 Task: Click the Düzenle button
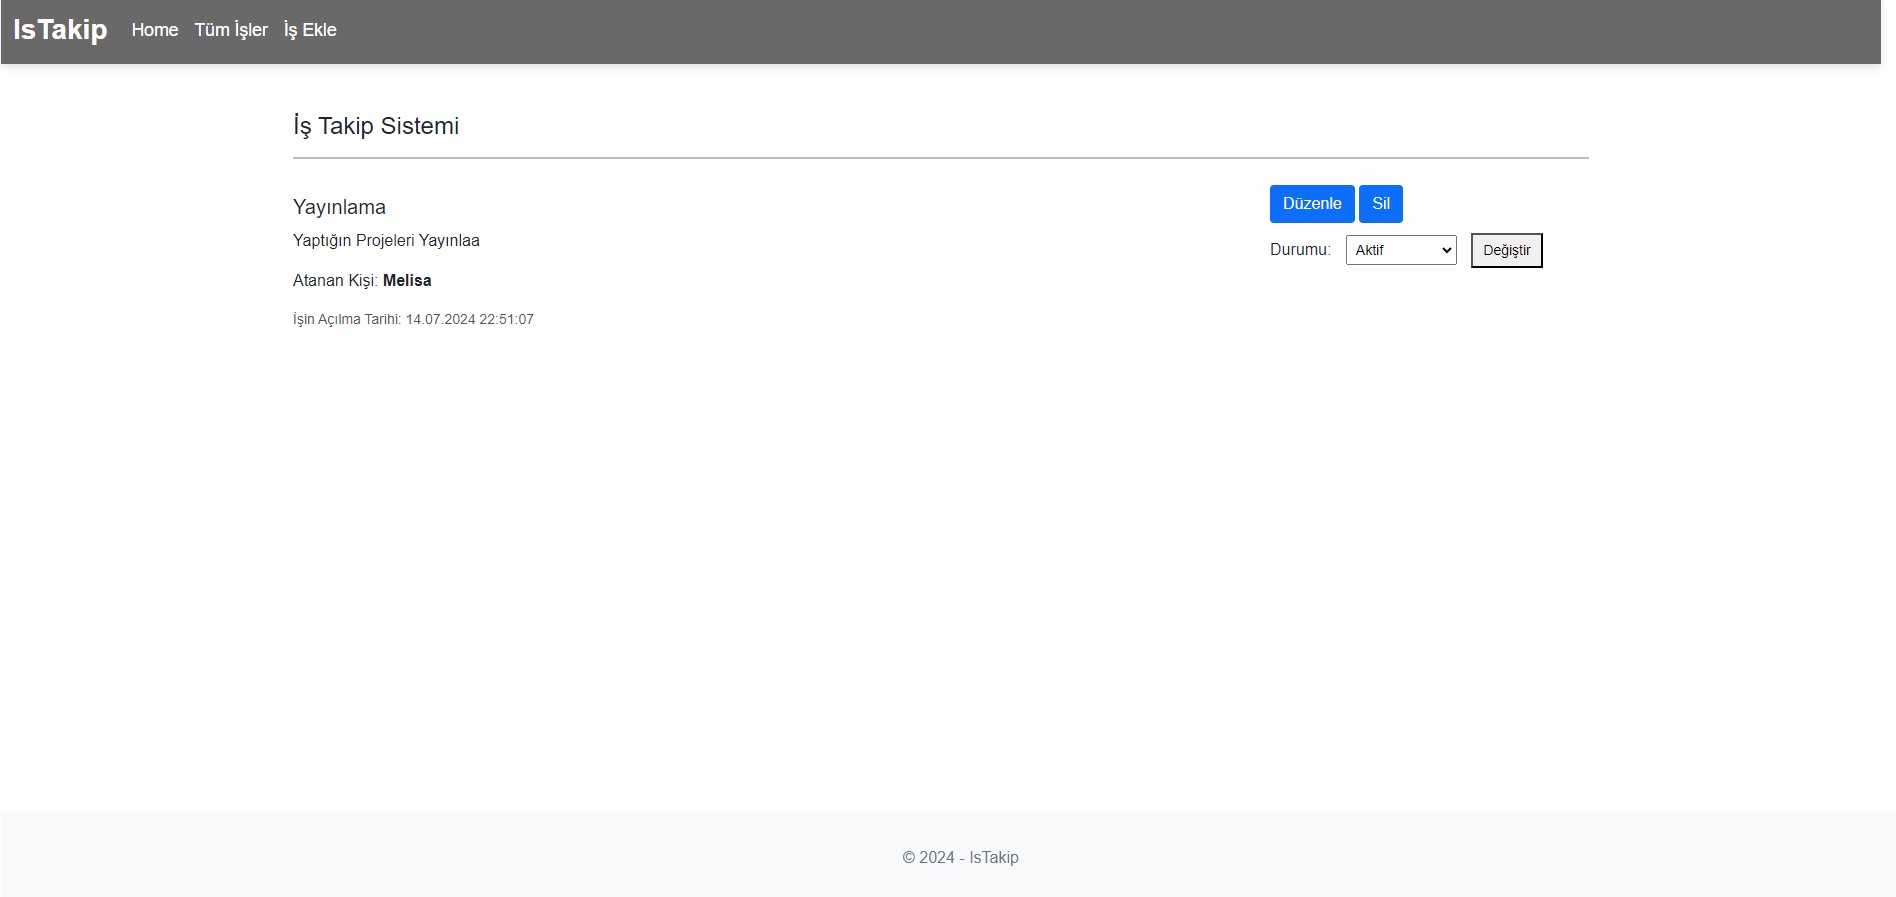pyautogui.click(x=1312, y=204)
